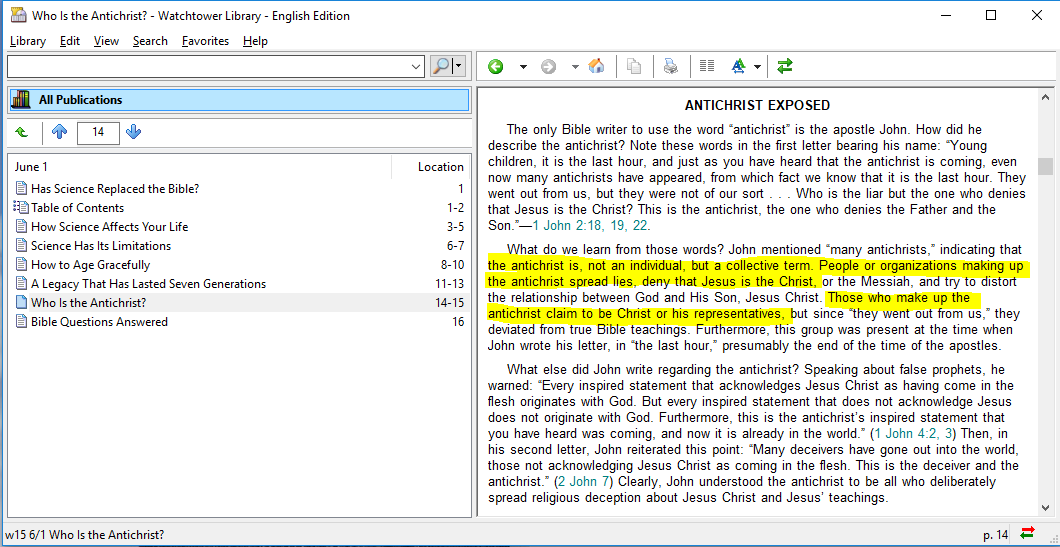The width and height of the screenshot is (1060, 547).
Task: Select "Science Has Its Limitations" article
Action: [x=100, y=246]
